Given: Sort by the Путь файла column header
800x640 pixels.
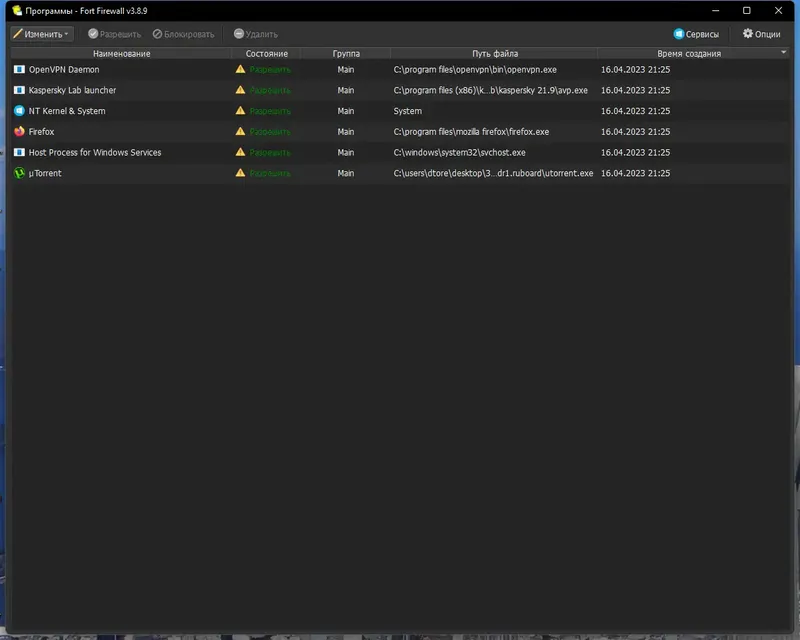Looking at the screenshot, I should 494,54.
